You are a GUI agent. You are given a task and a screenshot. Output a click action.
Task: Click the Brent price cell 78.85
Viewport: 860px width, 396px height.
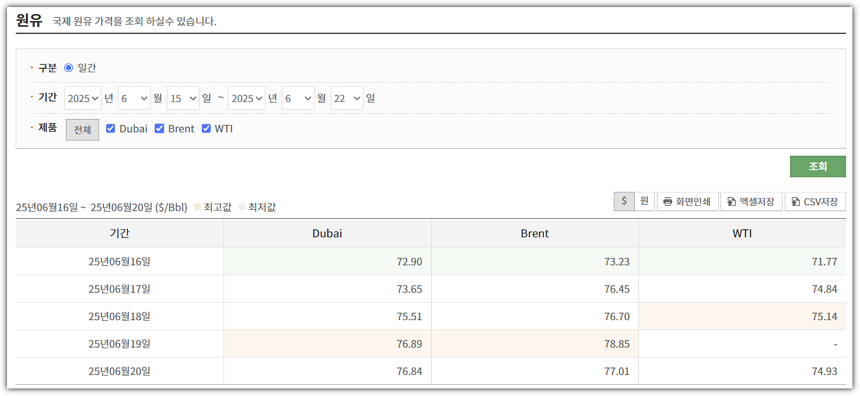tap(535, 344)
